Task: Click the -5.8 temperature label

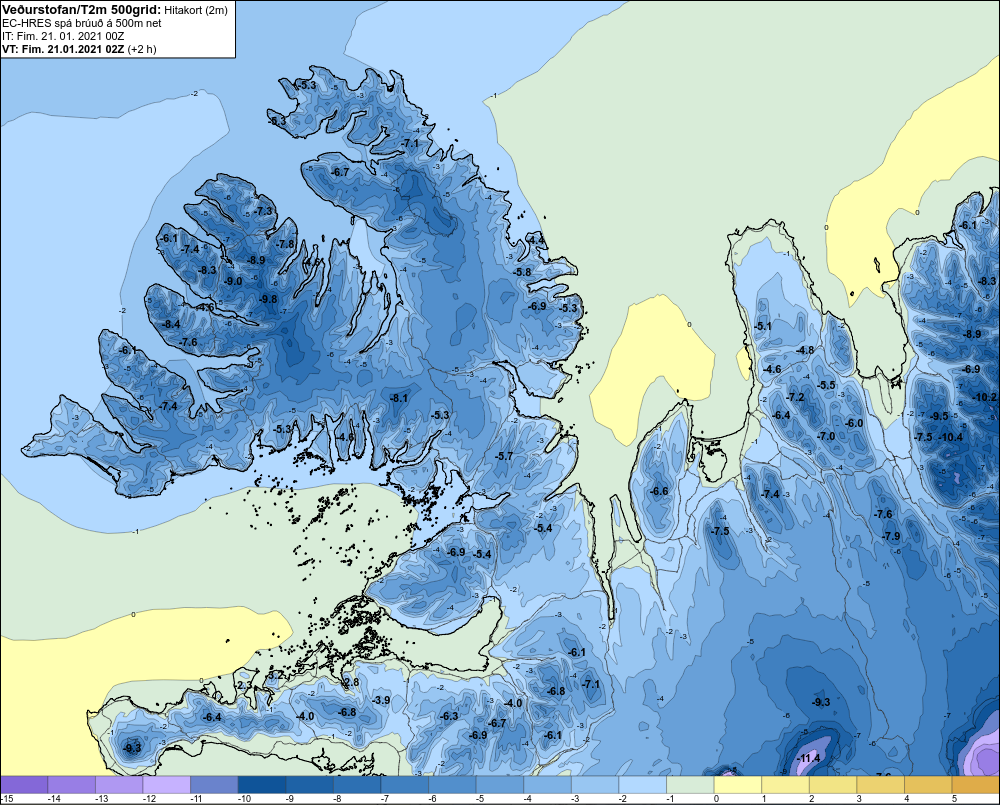Action: tap(522, 272)
